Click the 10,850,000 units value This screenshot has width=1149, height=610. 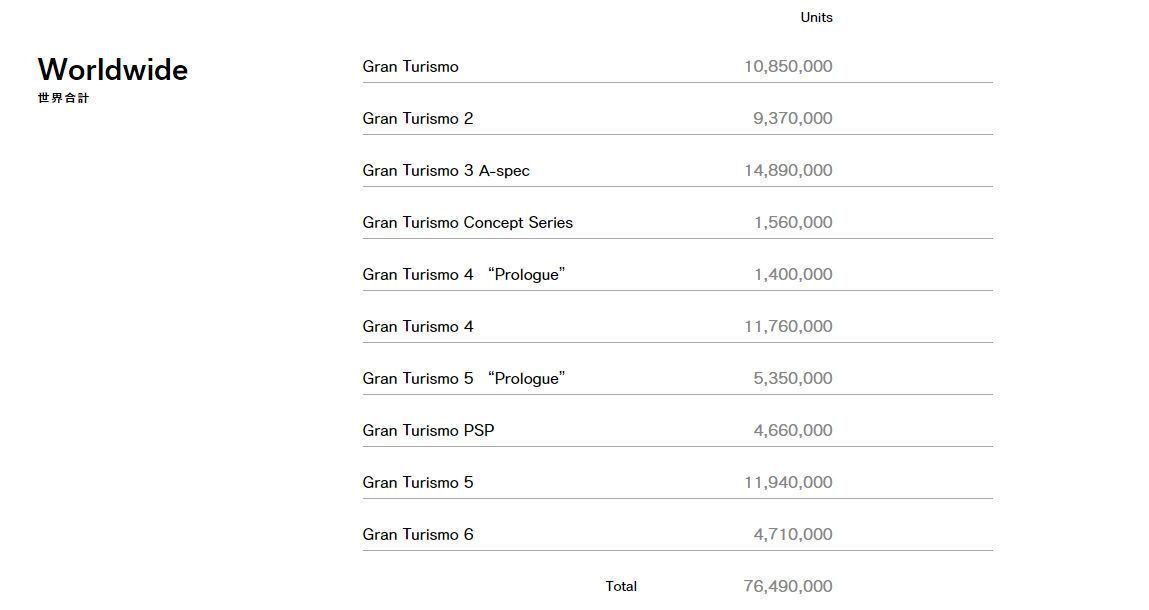tap(788, 67)
